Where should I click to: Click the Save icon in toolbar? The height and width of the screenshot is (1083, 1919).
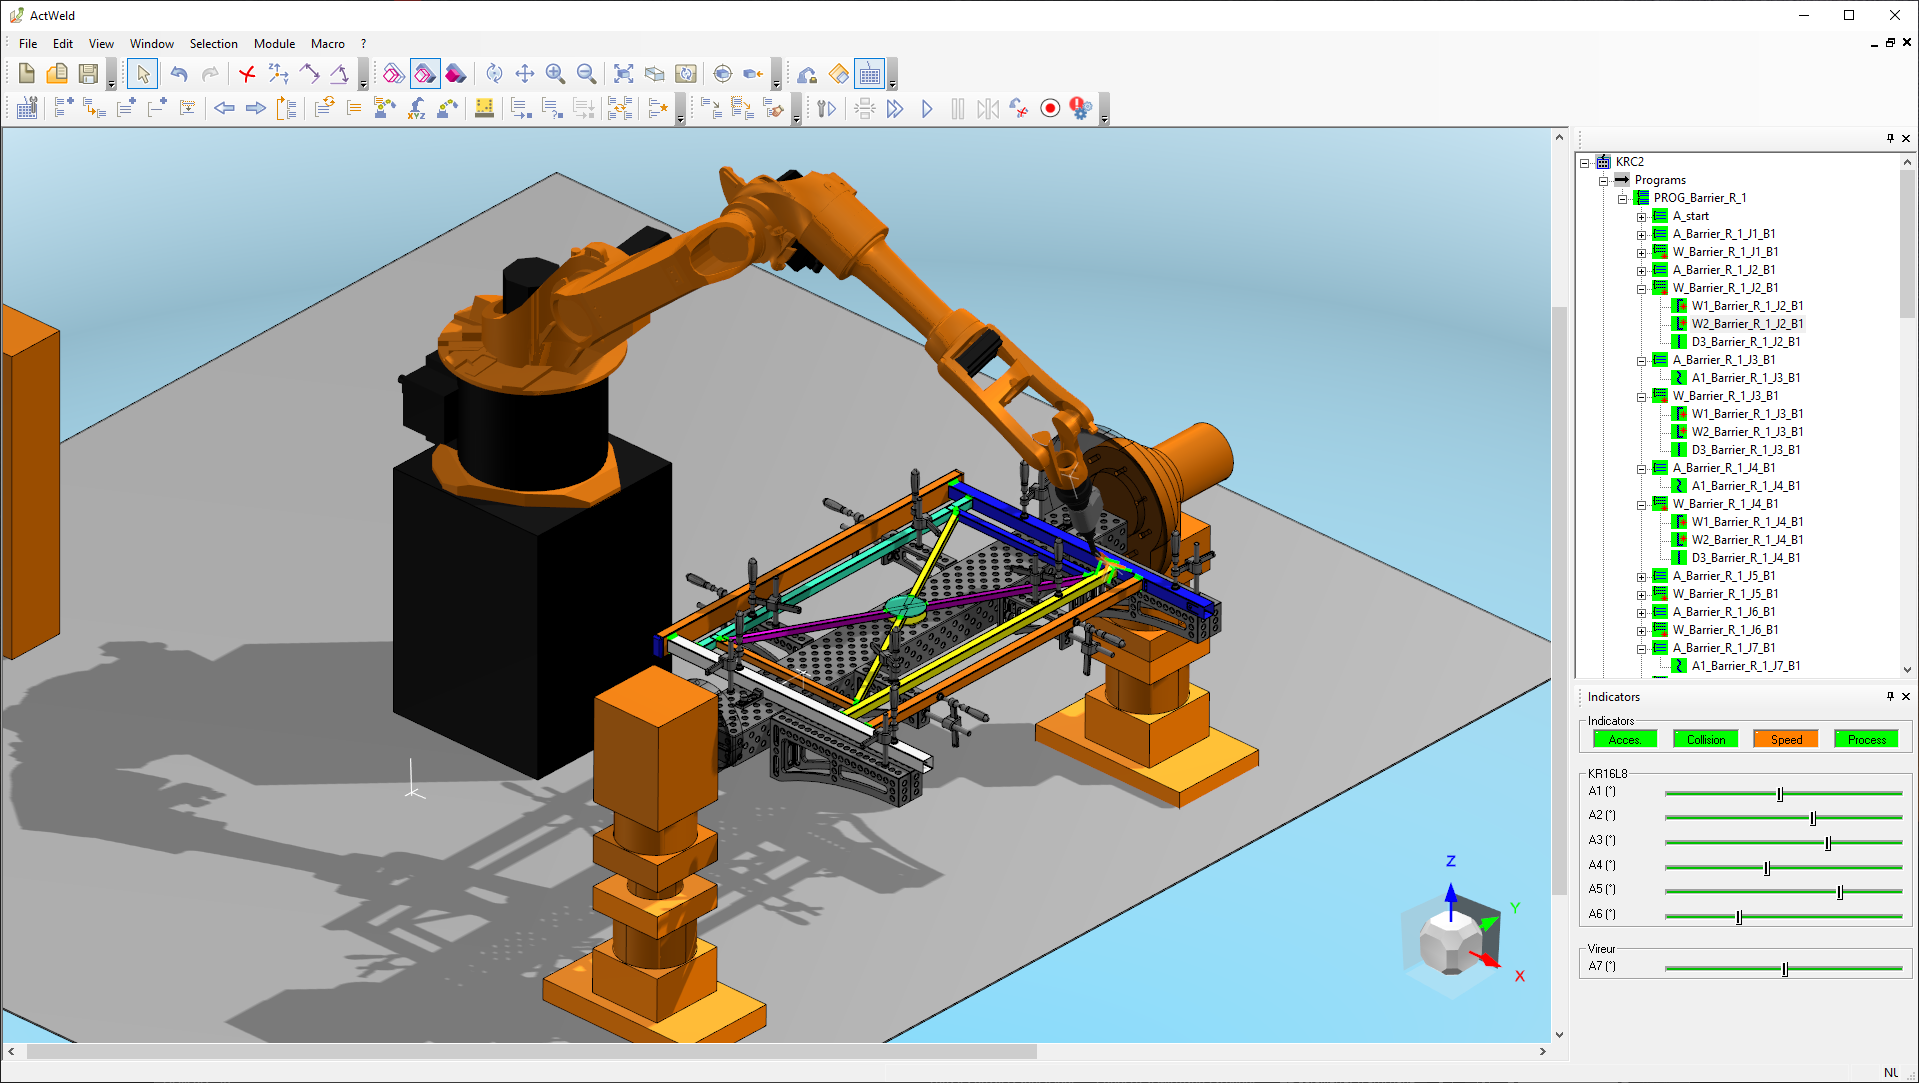pos(88,74)
